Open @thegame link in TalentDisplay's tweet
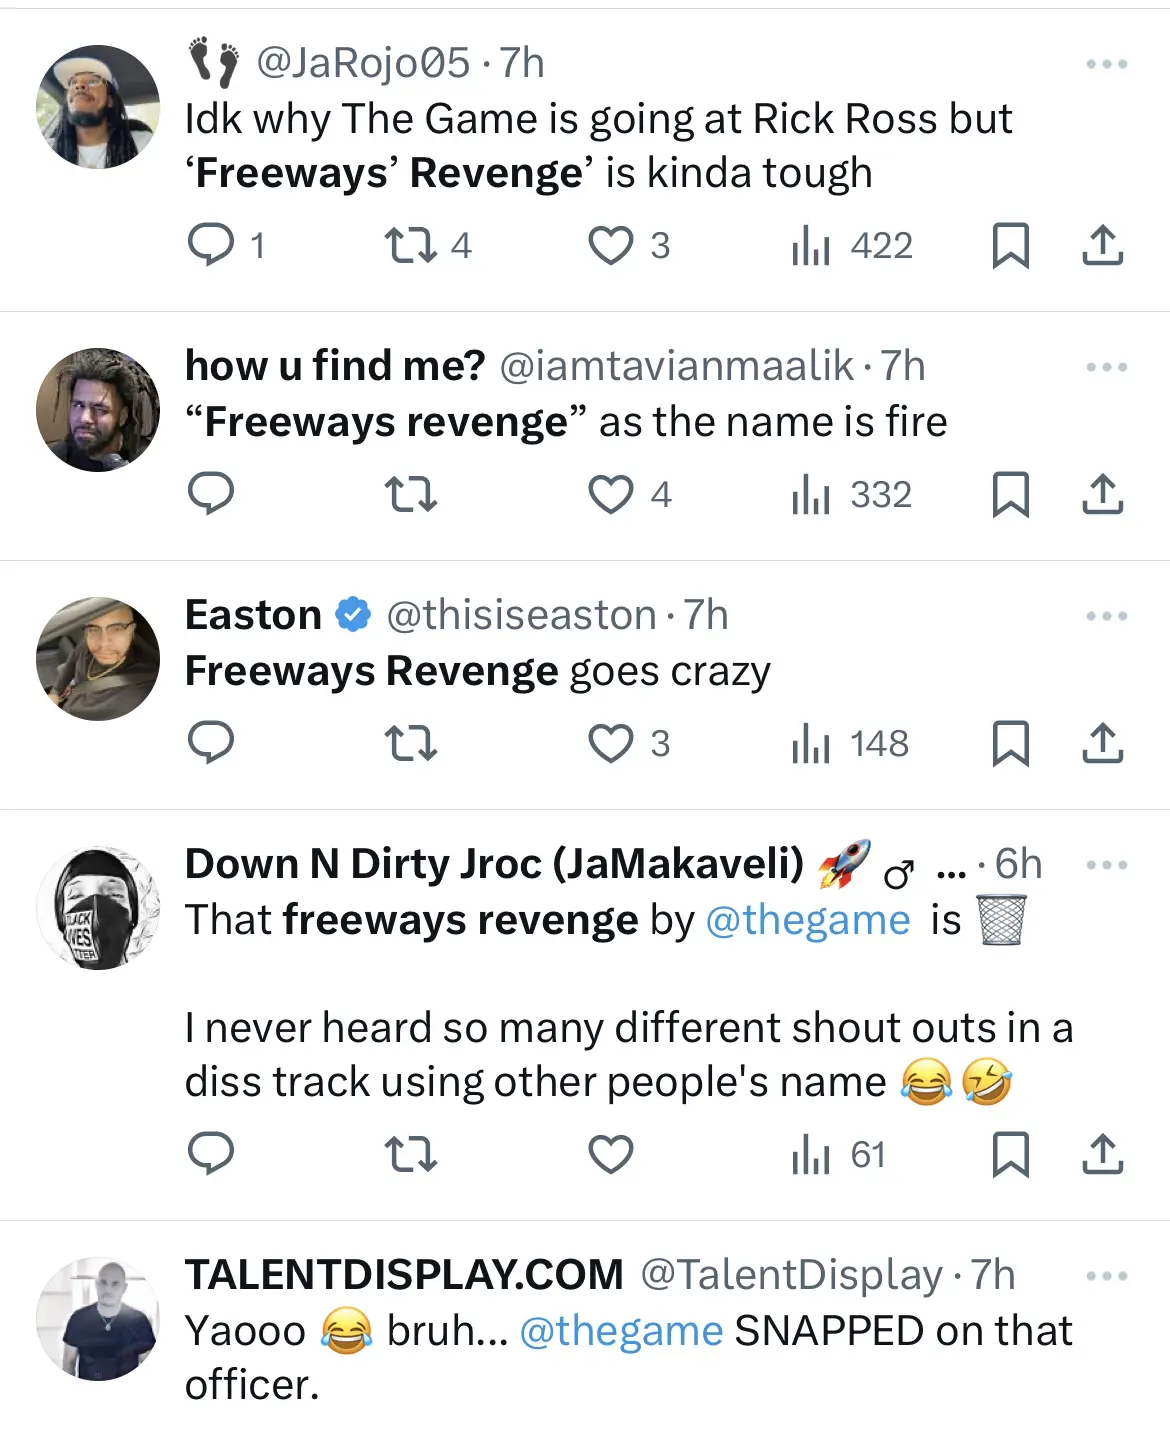The width and height of the screenshot is (1170, 1450). point(621,1331)
